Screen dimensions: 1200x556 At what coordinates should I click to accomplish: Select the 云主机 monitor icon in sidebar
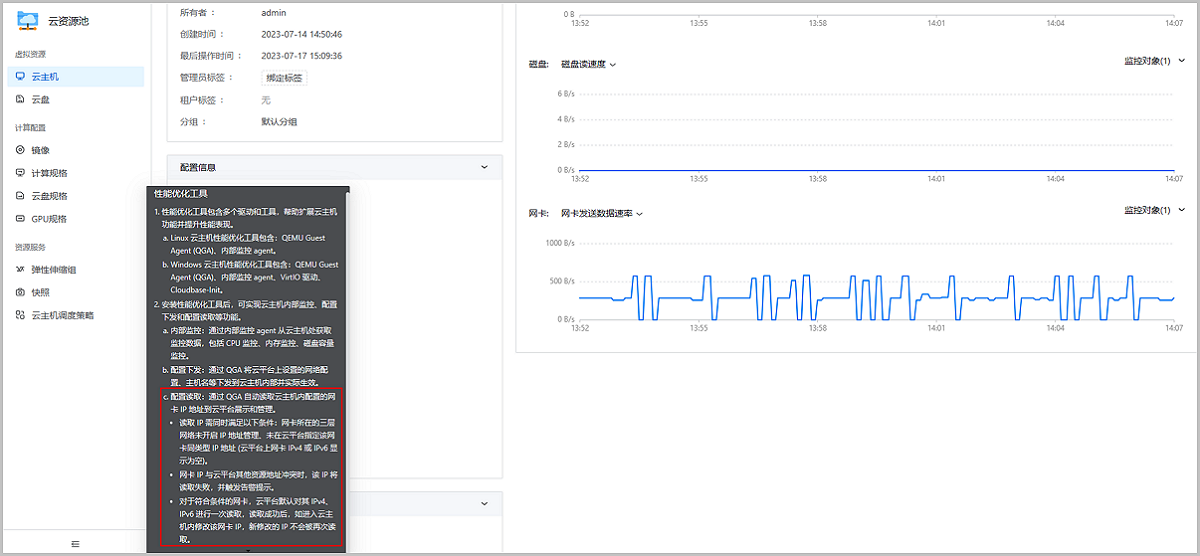(20, 76)
